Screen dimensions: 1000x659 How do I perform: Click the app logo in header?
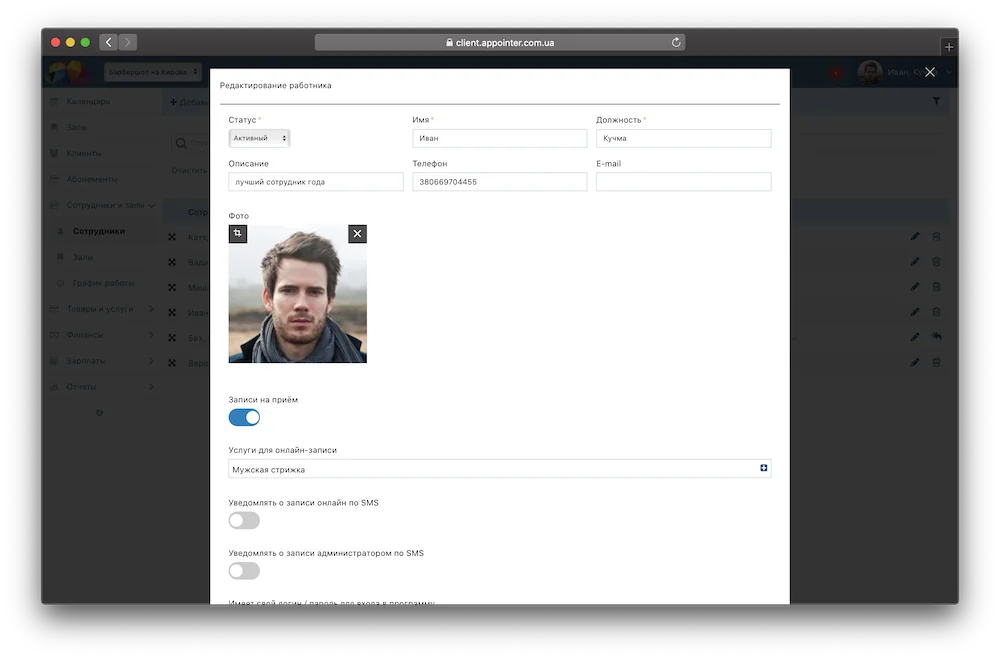67,72
